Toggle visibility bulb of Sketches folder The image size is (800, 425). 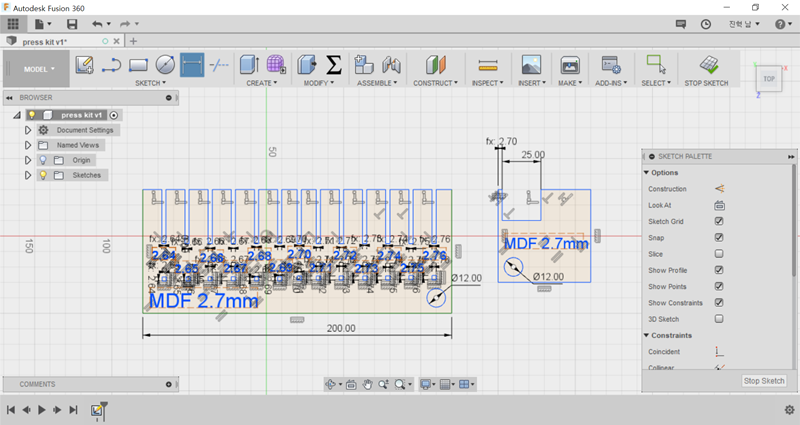tap(43, 175)
